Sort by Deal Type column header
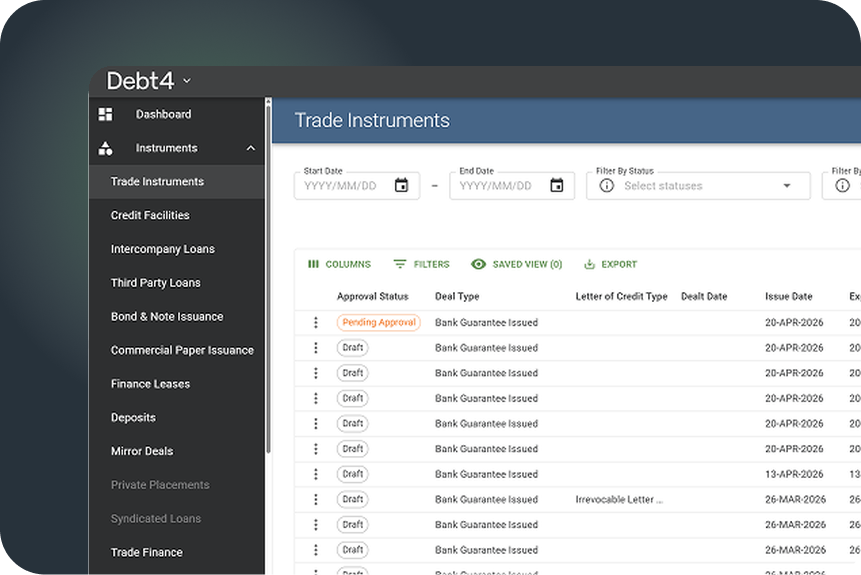Viewport: 861px width, 575px height. [457, 297]
